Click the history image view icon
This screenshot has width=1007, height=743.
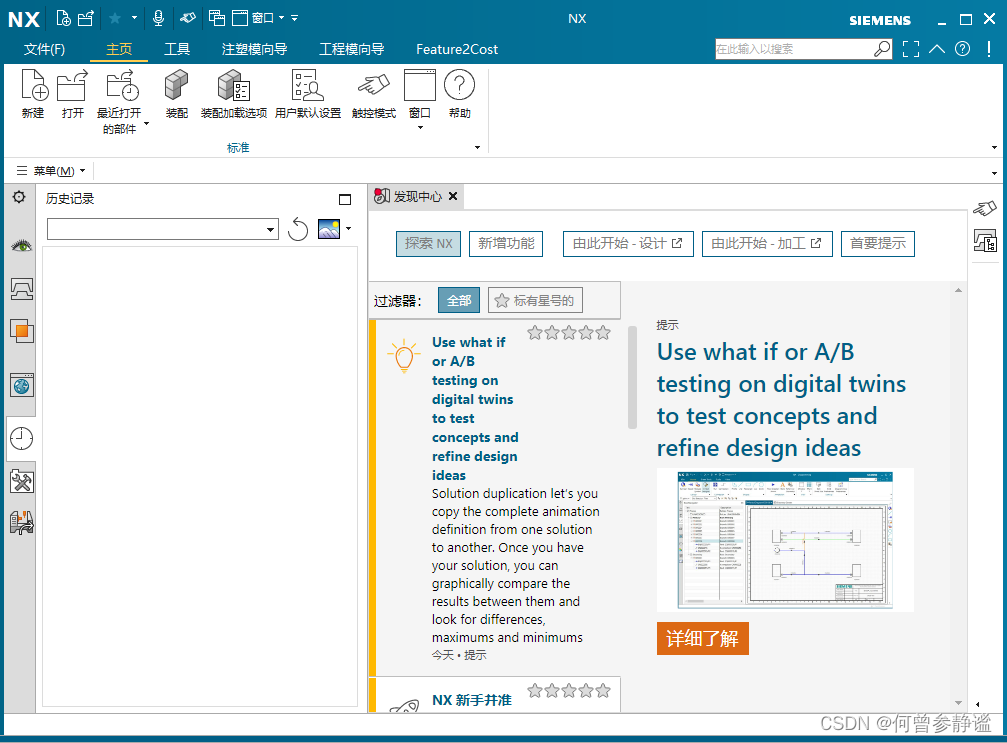[329, 229]
